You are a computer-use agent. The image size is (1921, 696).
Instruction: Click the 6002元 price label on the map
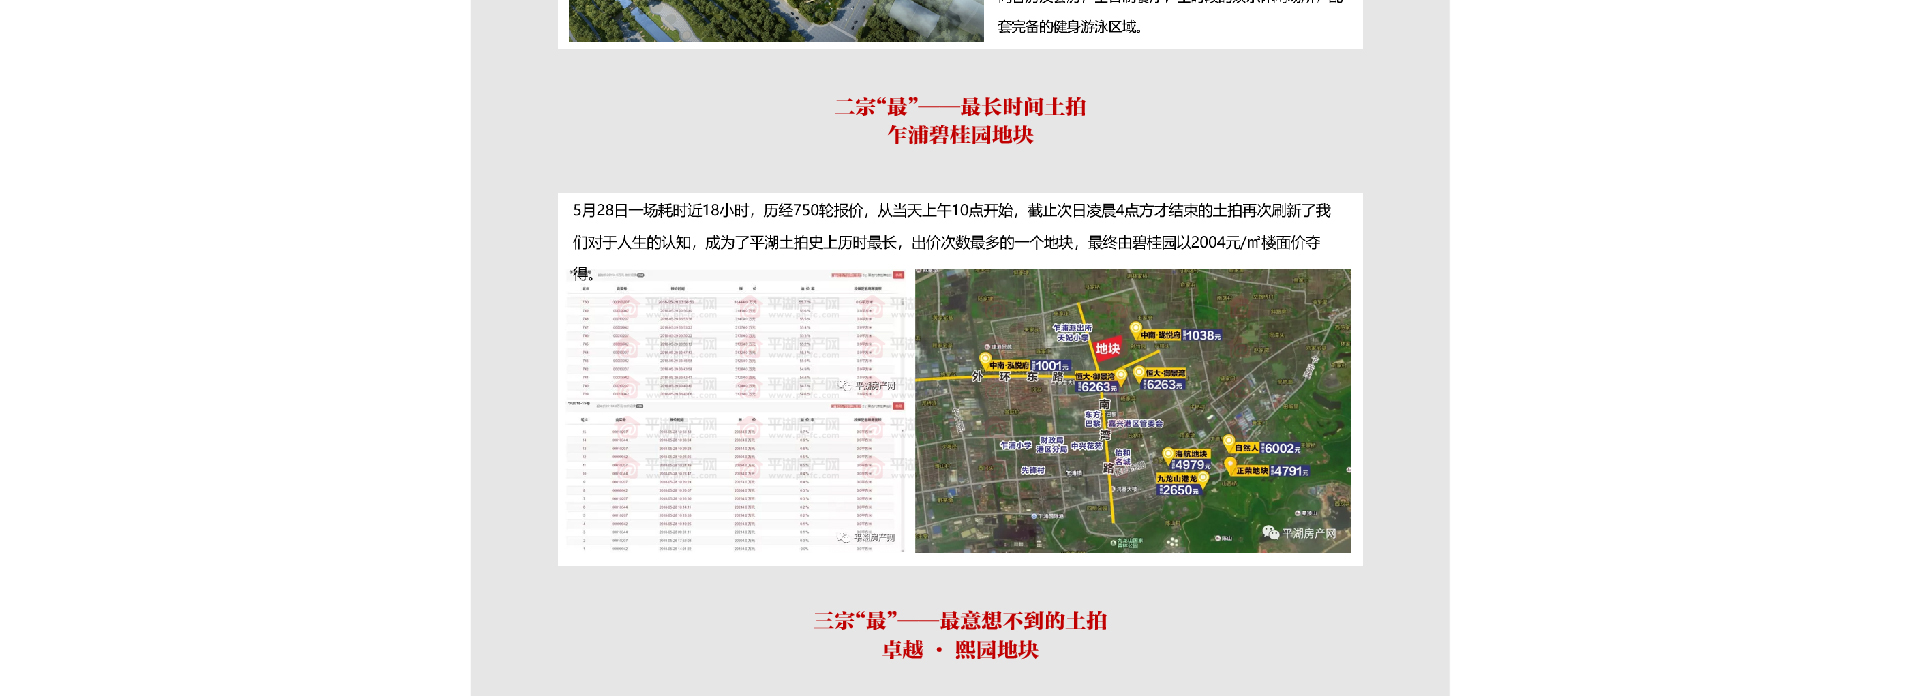coord(1282,449)
